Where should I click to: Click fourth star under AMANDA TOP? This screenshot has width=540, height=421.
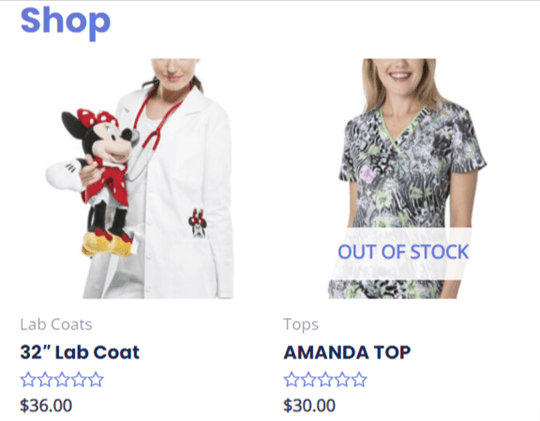(342, 379)
